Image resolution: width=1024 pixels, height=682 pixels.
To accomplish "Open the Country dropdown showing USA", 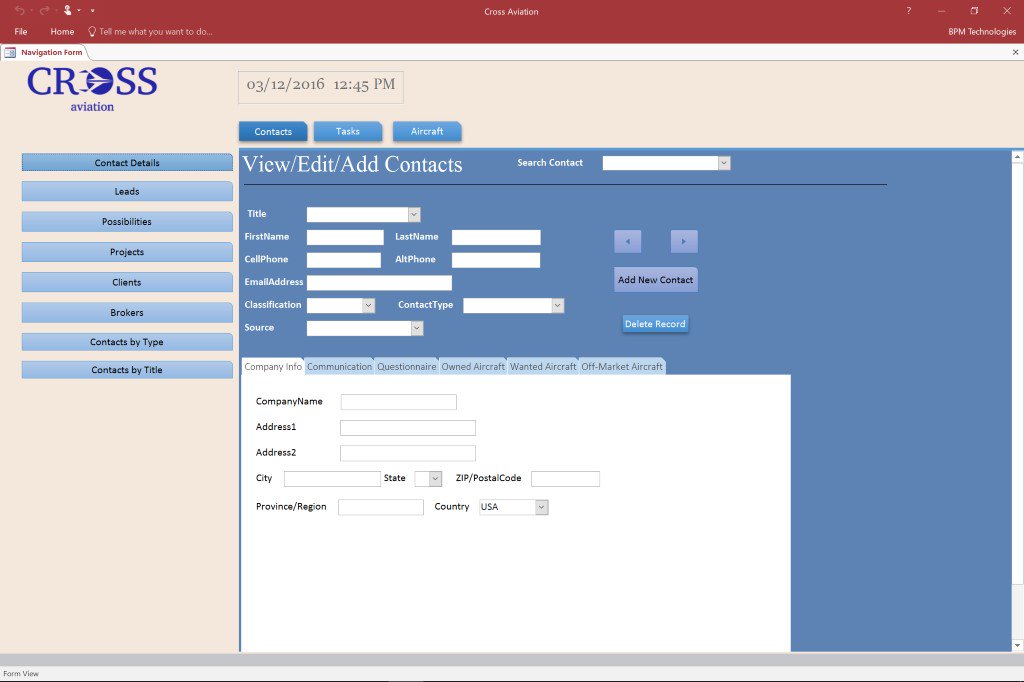I will 541,507.
